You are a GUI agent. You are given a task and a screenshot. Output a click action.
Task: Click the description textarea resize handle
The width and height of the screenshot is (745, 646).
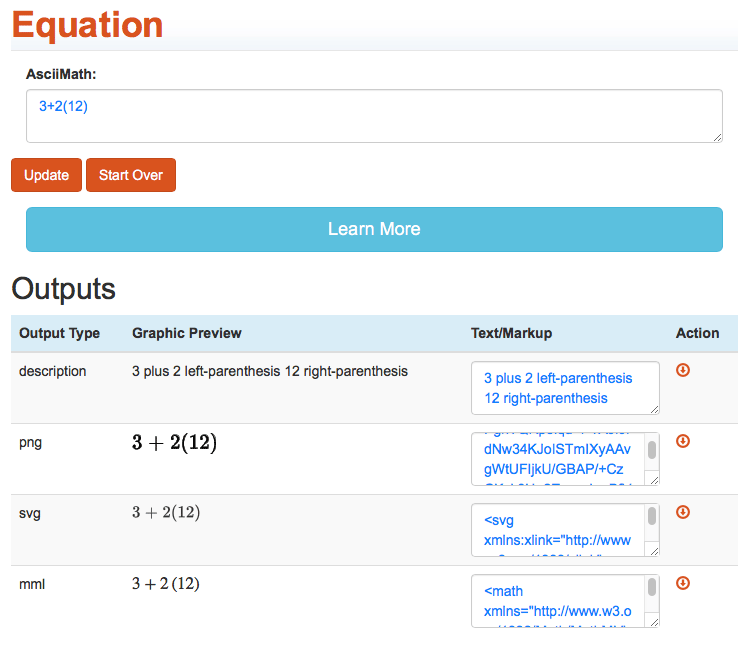click(x=654, y=408)
